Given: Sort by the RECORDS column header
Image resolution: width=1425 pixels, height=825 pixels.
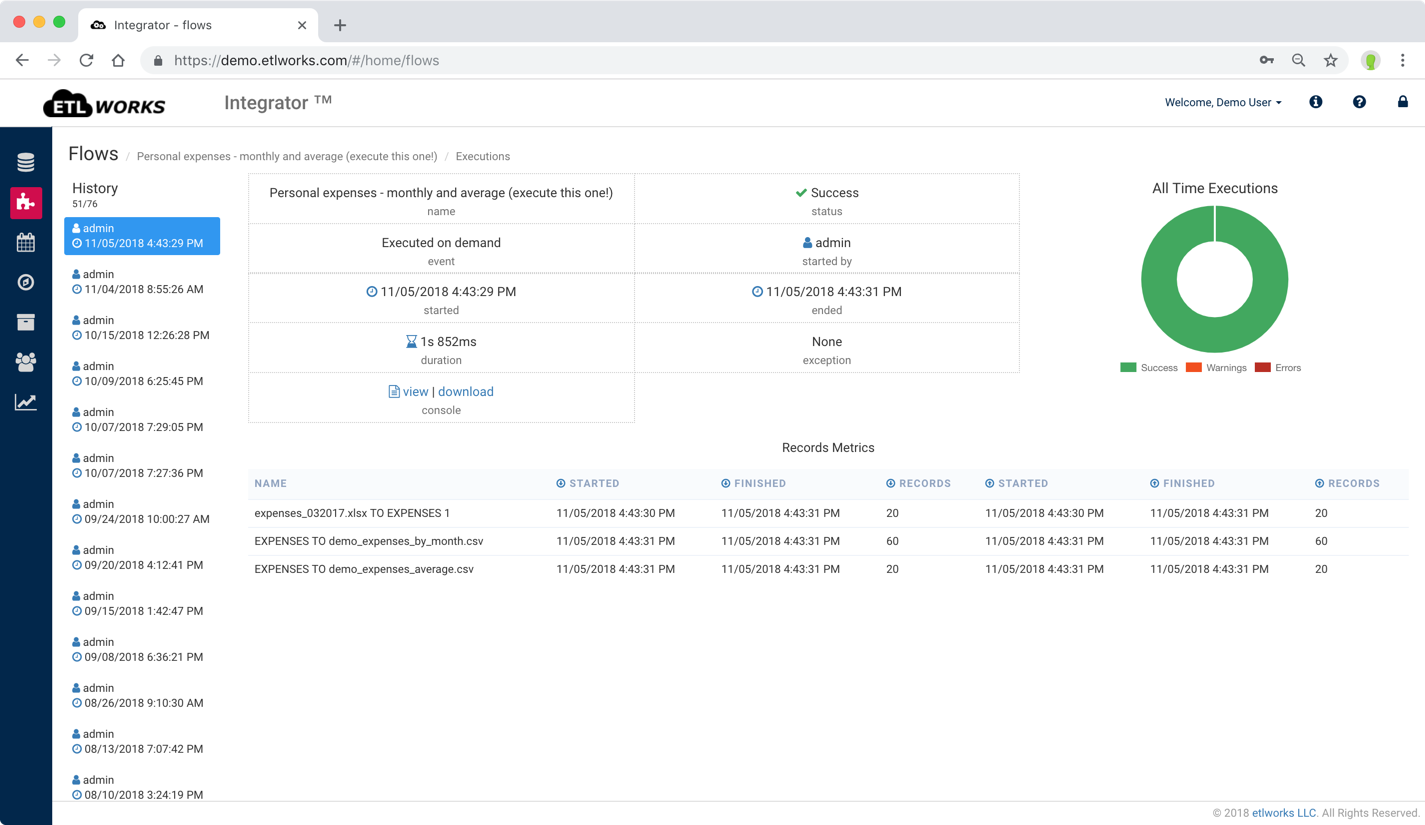Looking at the screenshot, I should tap(918, 483).
